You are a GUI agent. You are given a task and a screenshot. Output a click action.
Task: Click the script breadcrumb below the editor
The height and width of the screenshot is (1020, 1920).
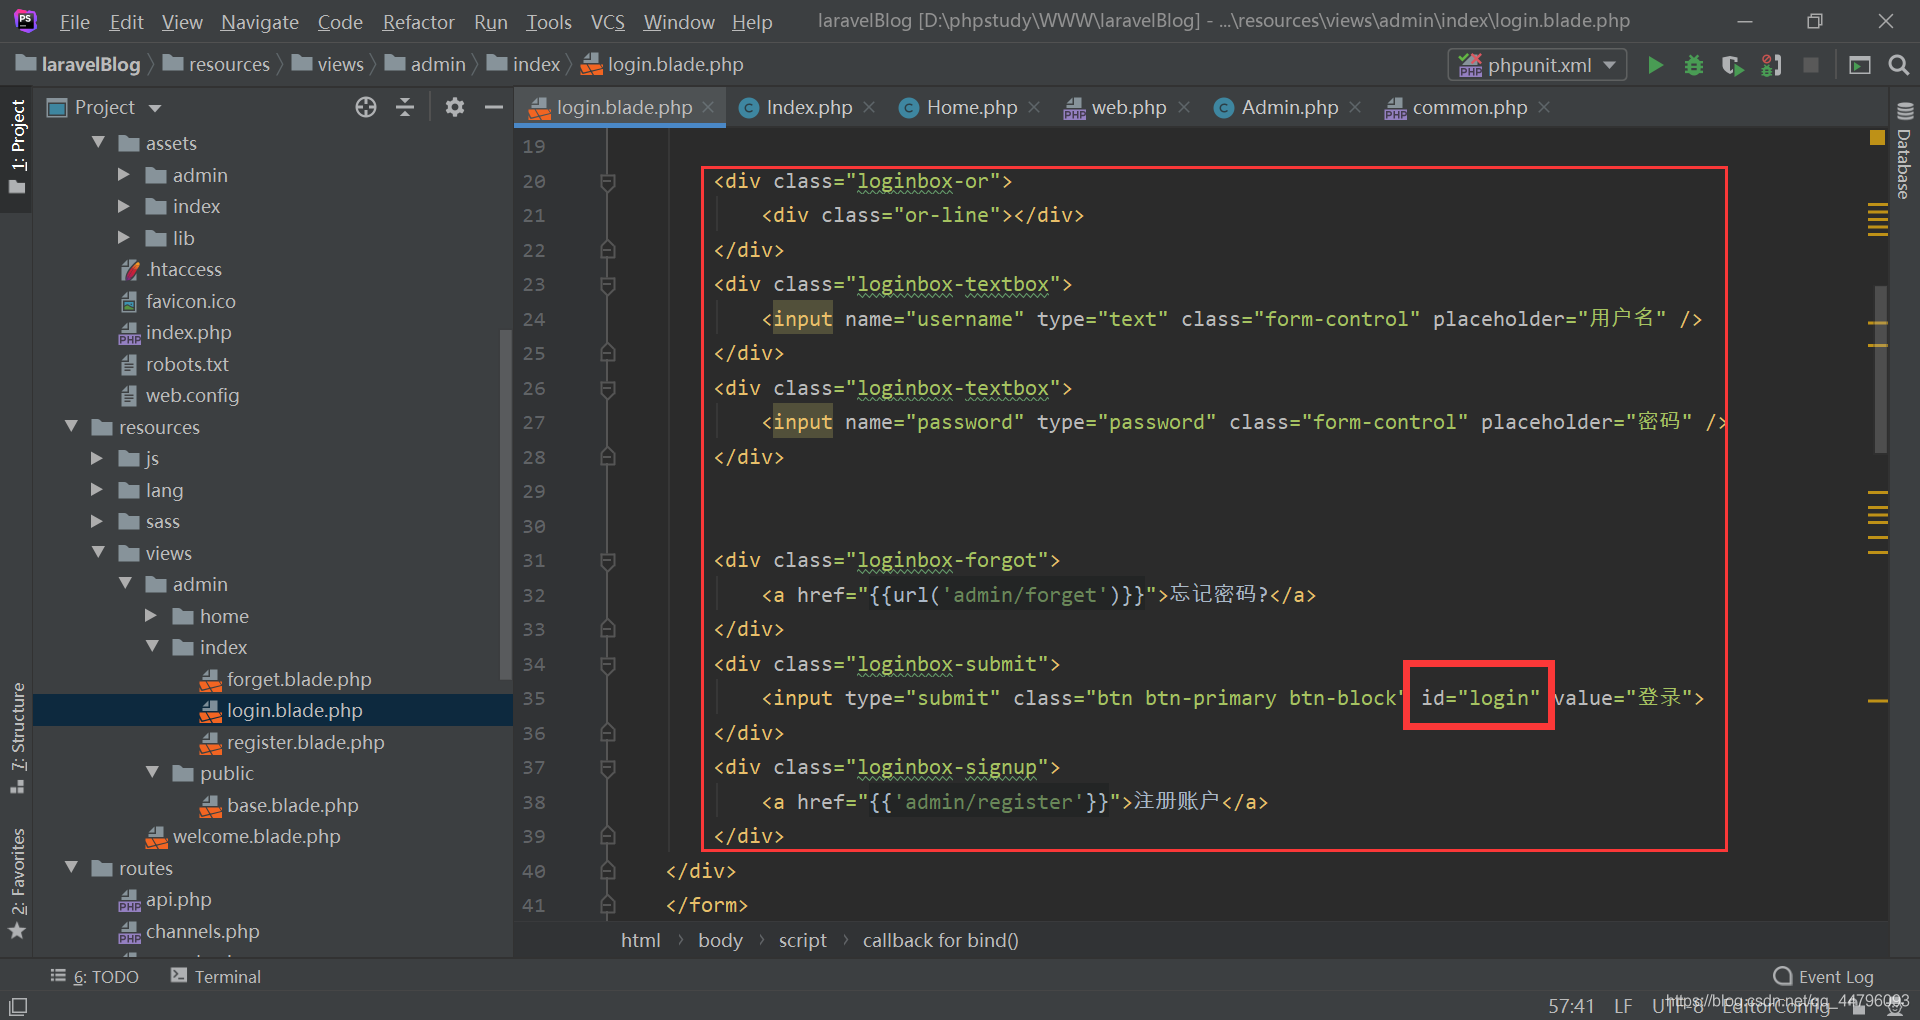tap(803, 940)
